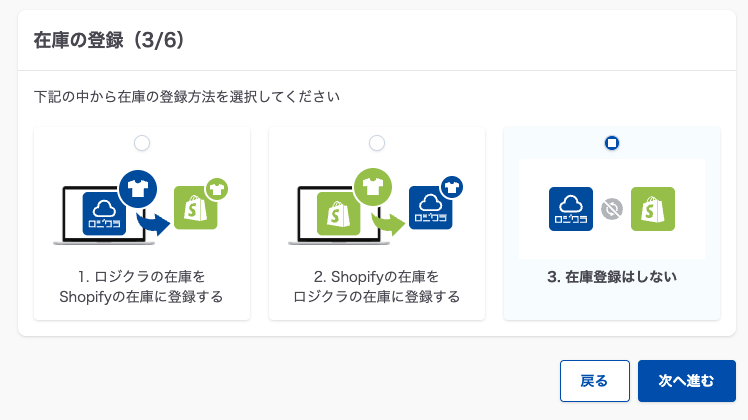This screenshot has height=420, width=748.
Task: Click label Shopifyの在庫をロジクラの在庫に登録する
Action: (x=377, y=286)
